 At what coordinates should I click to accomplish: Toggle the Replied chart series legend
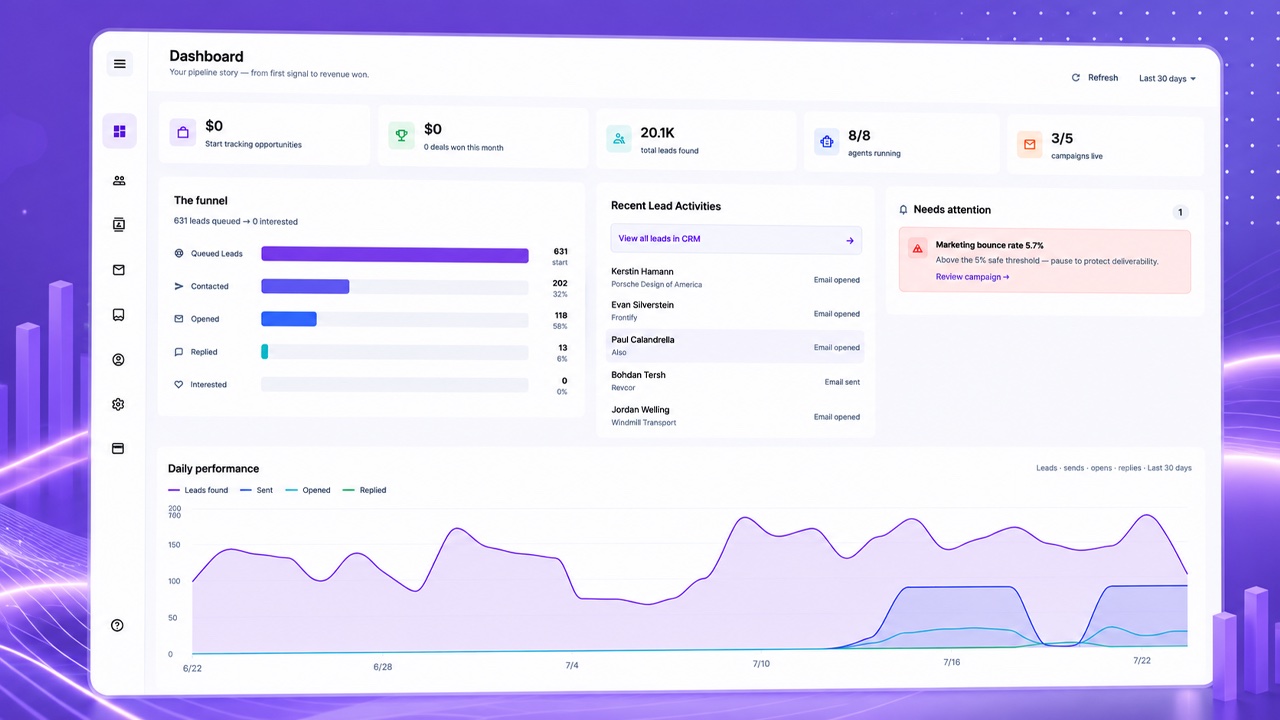click(x=364, y=490)
